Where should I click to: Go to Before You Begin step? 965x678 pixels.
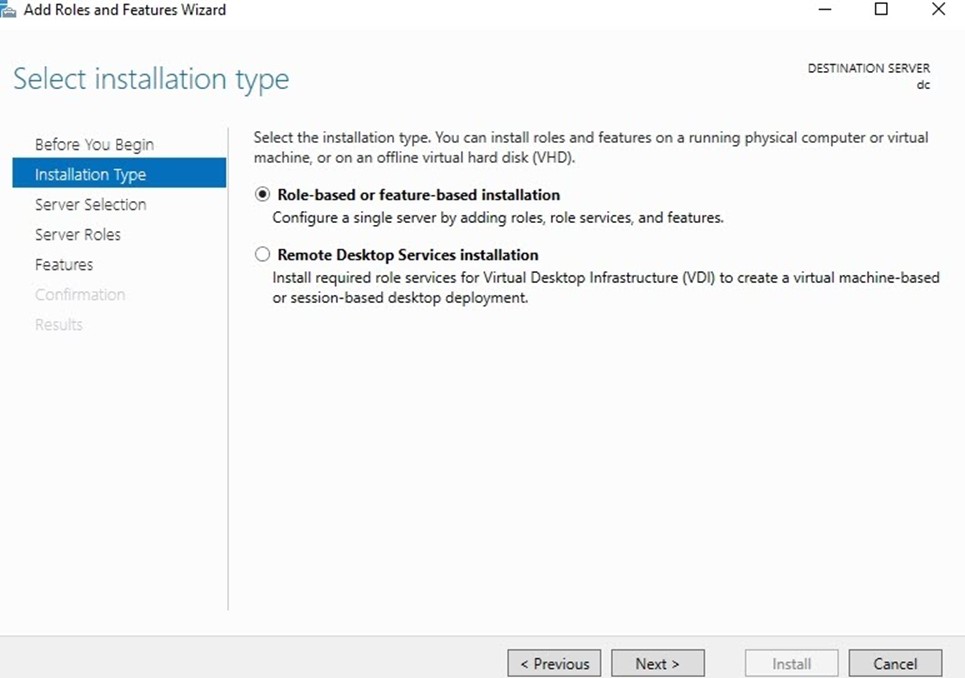(94, 145)
